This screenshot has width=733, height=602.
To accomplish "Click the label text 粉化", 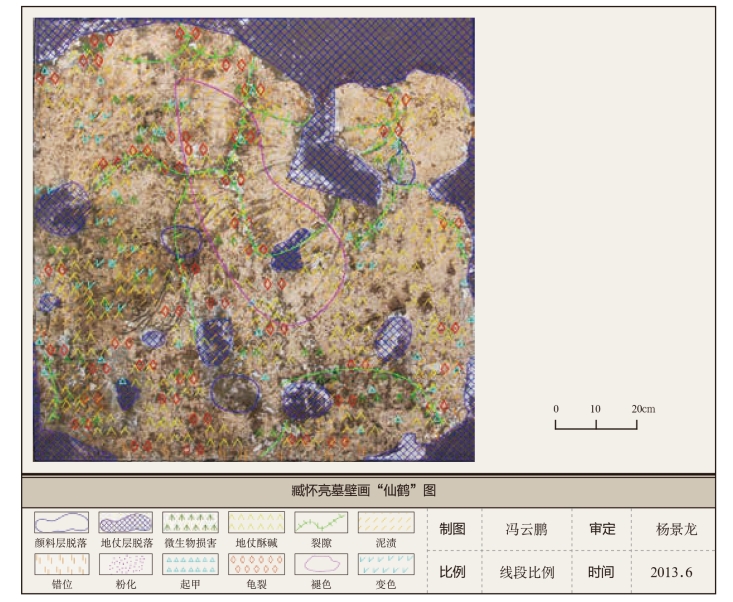I will (x=126, y=584).
